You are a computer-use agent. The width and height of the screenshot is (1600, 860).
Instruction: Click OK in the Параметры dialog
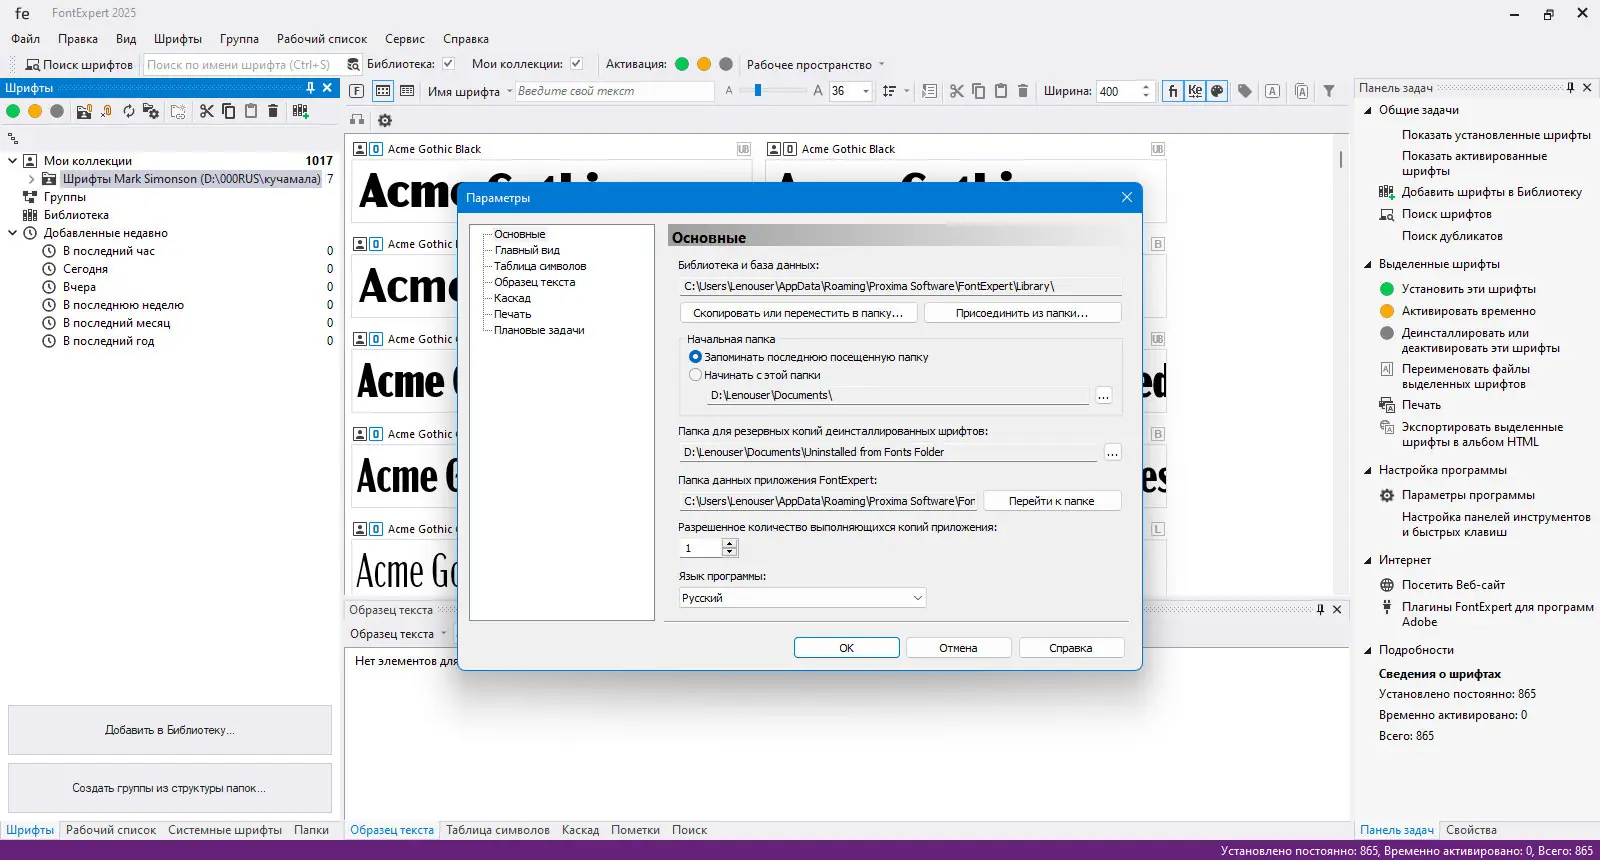[847, 648]
